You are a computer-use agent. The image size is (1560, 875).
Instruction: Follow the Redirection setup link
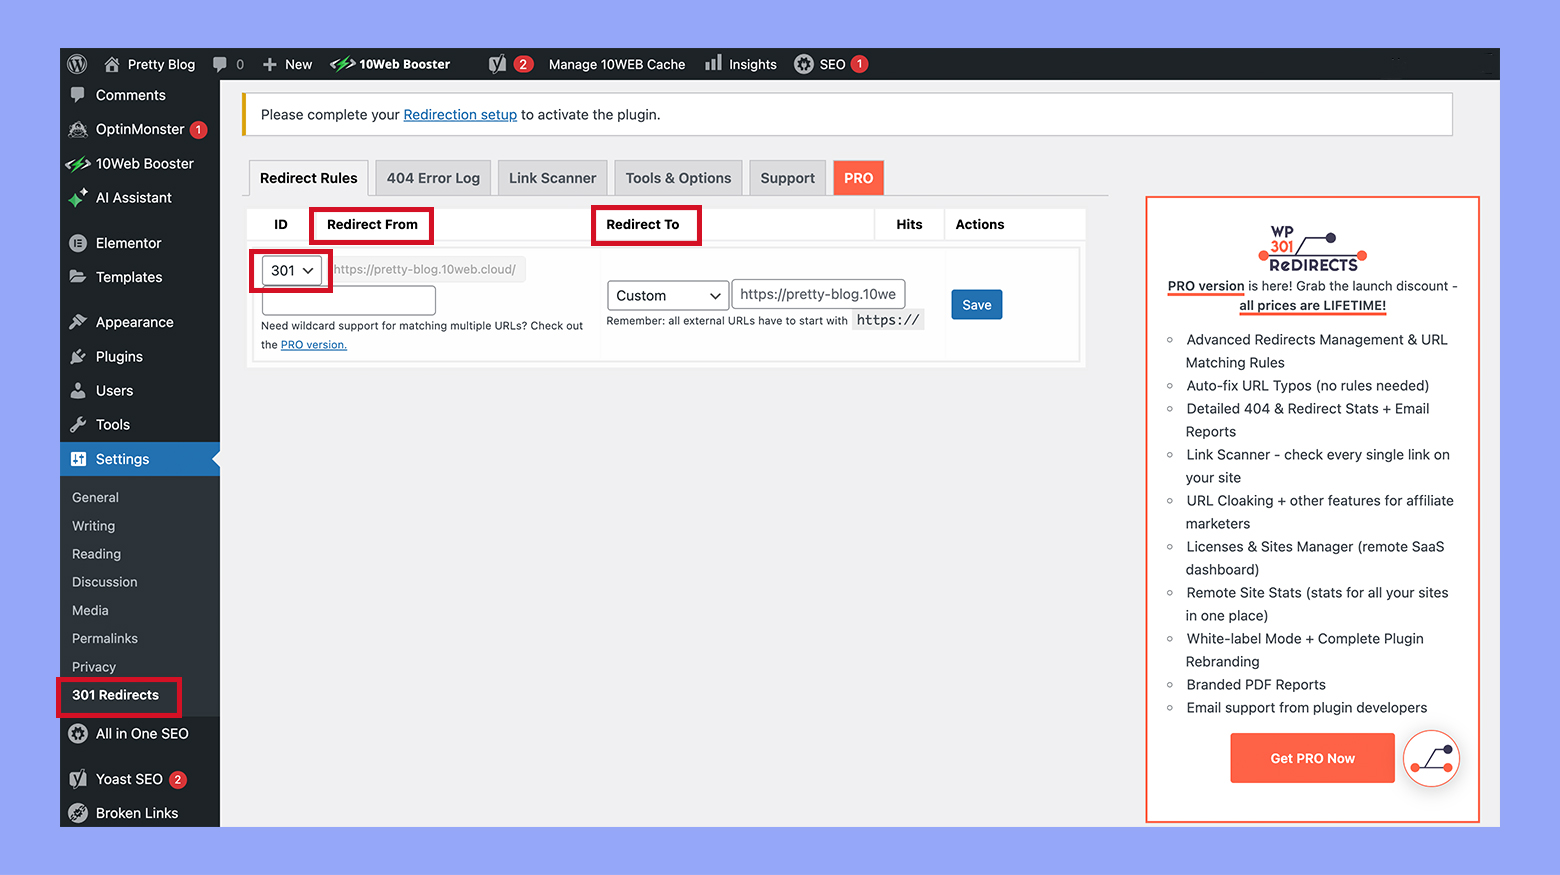pos(460,115)
